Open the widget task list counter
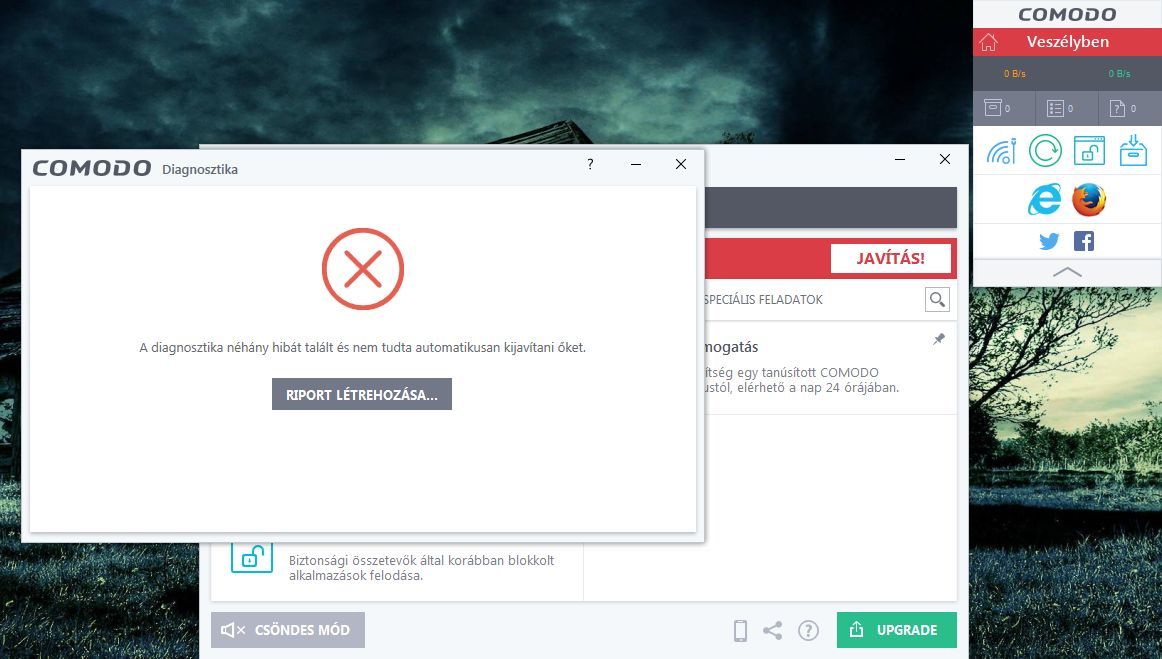 1060,108
